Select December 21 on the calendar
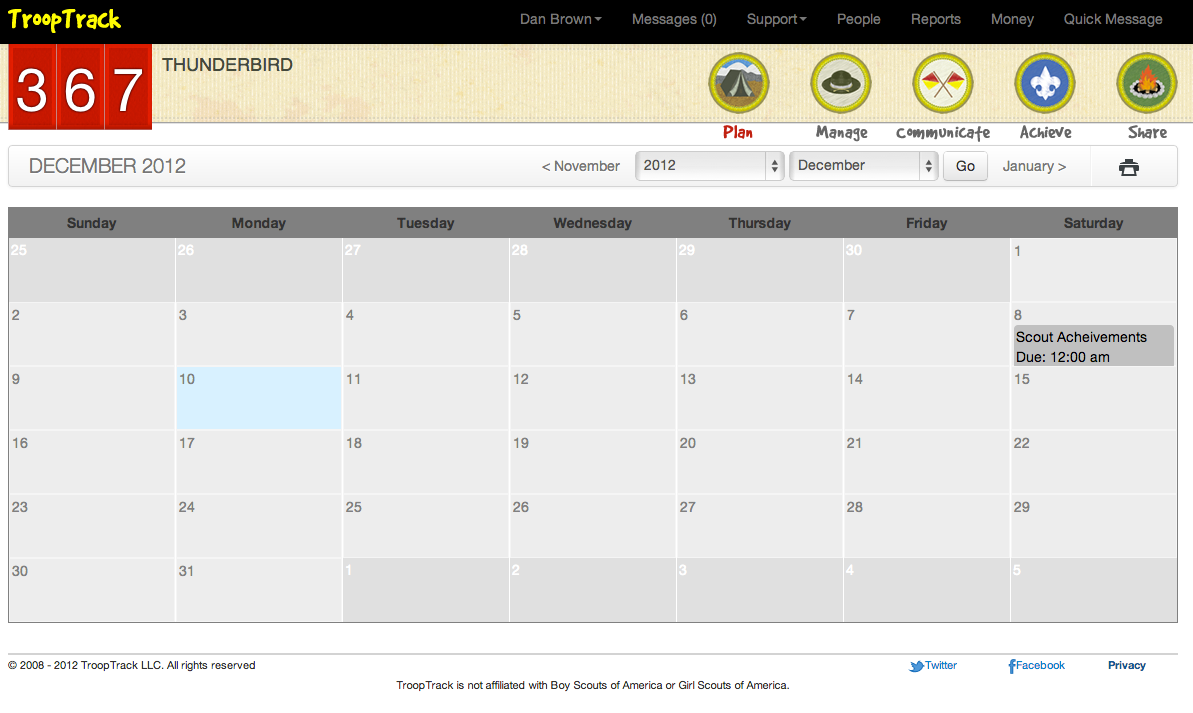This screenshot has height=713, width=1193. coord(927,462)
